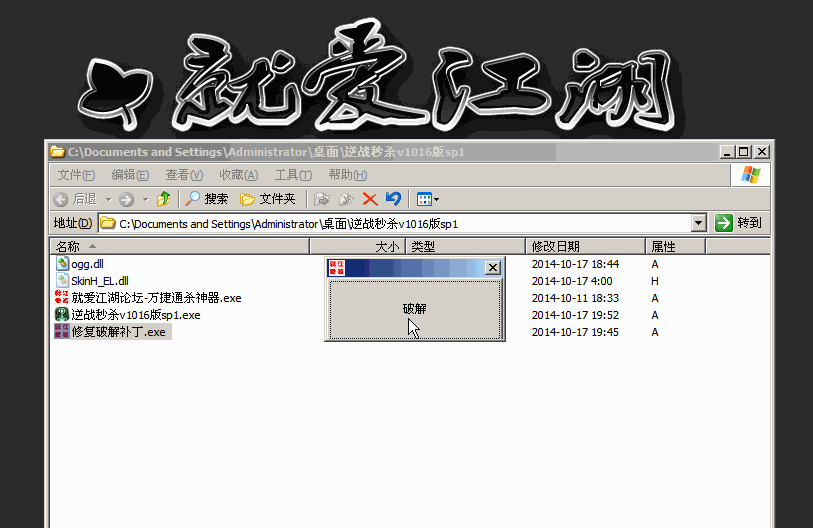Open the Search (搜索) pane
813x528 pixels.
[x=207, y=199]
